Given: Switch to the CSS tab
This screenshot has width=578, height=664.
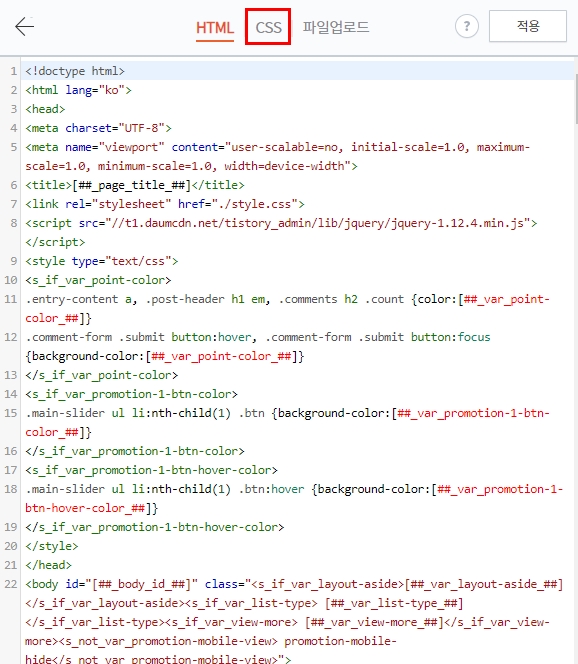Looking at the screenshot, I should point(268,28).
